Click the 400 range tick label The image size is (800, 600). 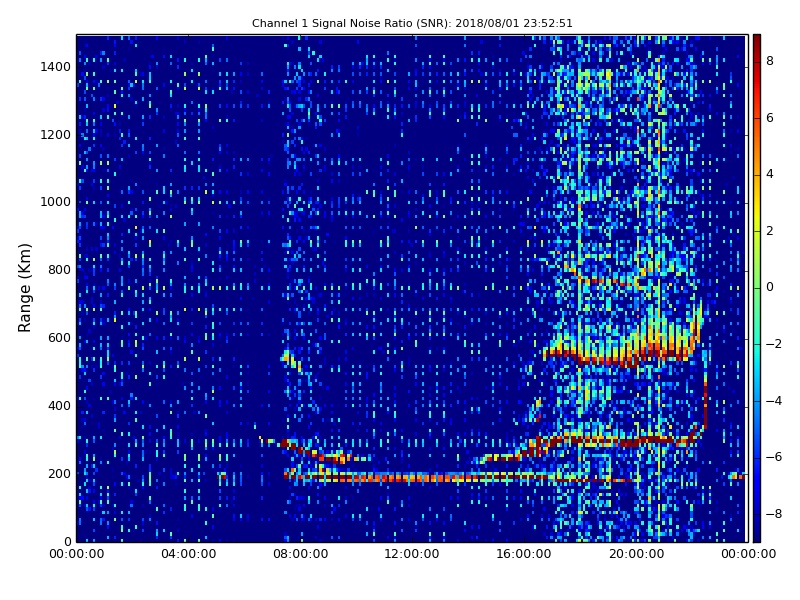pyautogui.click(x=60, y=406)
